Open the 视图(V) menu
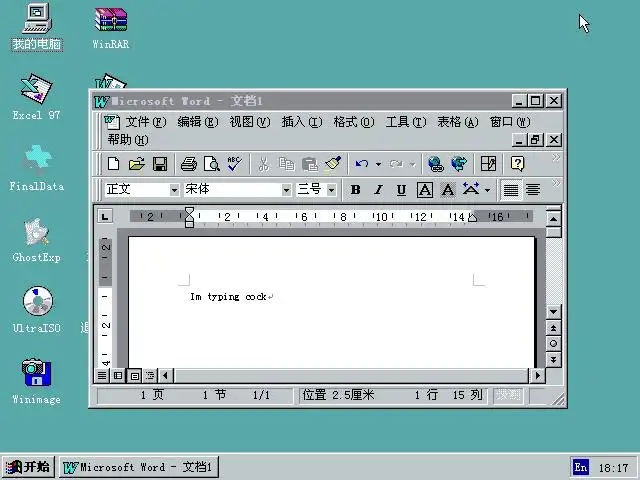640x480 pixels. click(x=250, y=122)
